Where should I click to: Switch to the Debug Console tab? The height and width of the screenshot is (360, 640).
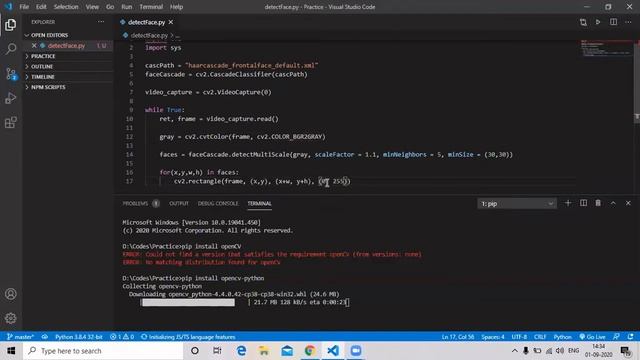pos(218,203)
